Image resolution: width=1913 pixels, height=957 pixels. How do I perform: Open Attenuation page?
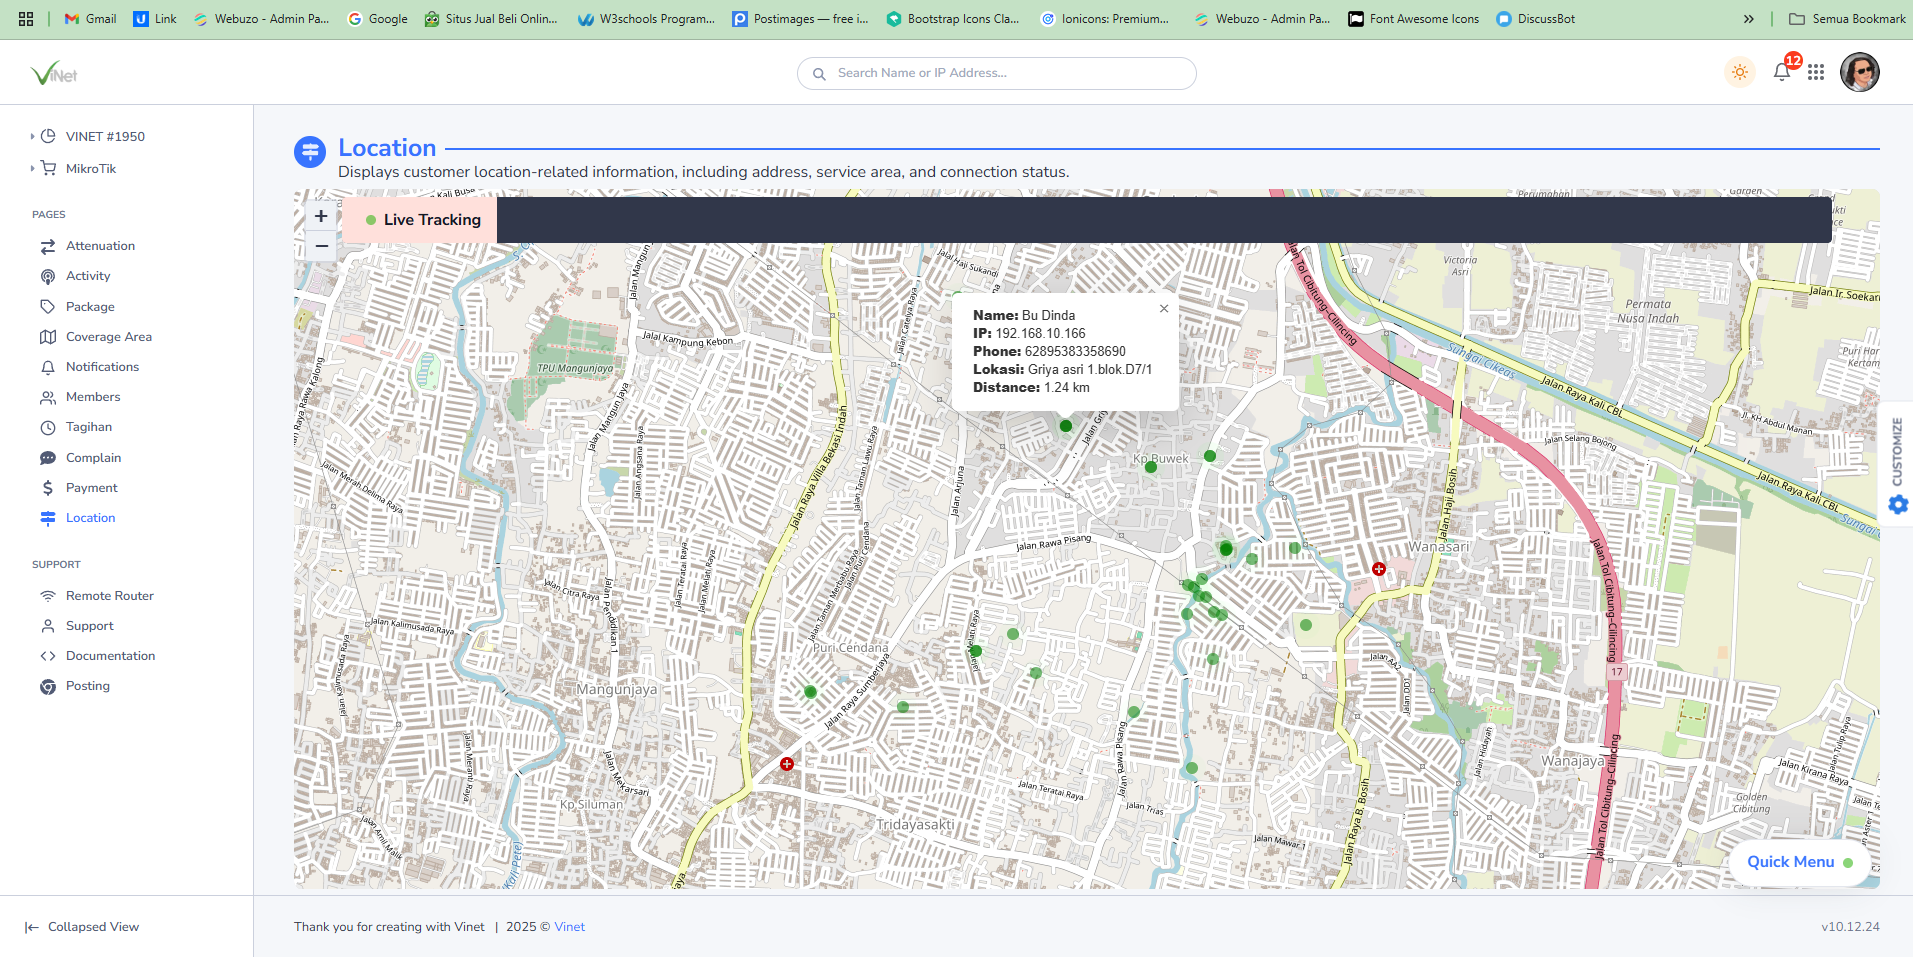pos(100,246)
